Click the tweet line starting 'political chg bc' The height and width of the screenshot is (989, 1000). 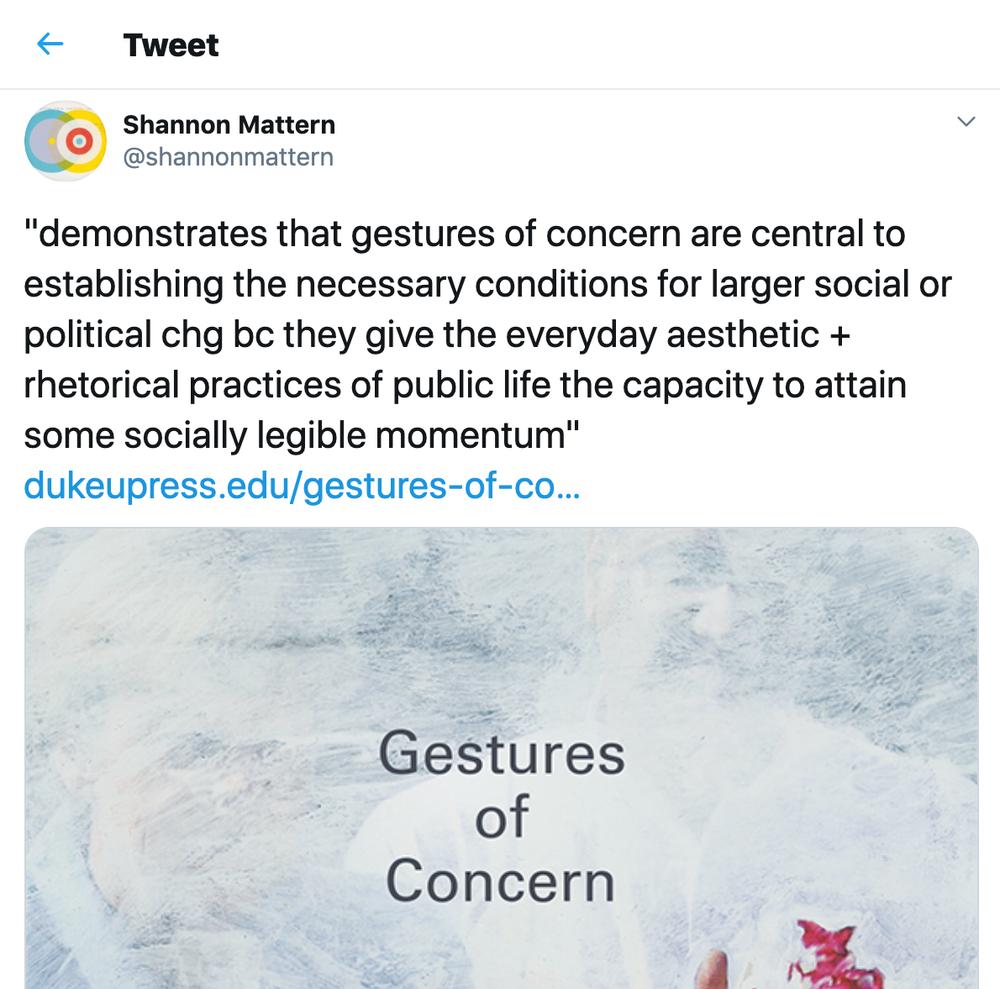pyautogui.click(x=437, y=335)
